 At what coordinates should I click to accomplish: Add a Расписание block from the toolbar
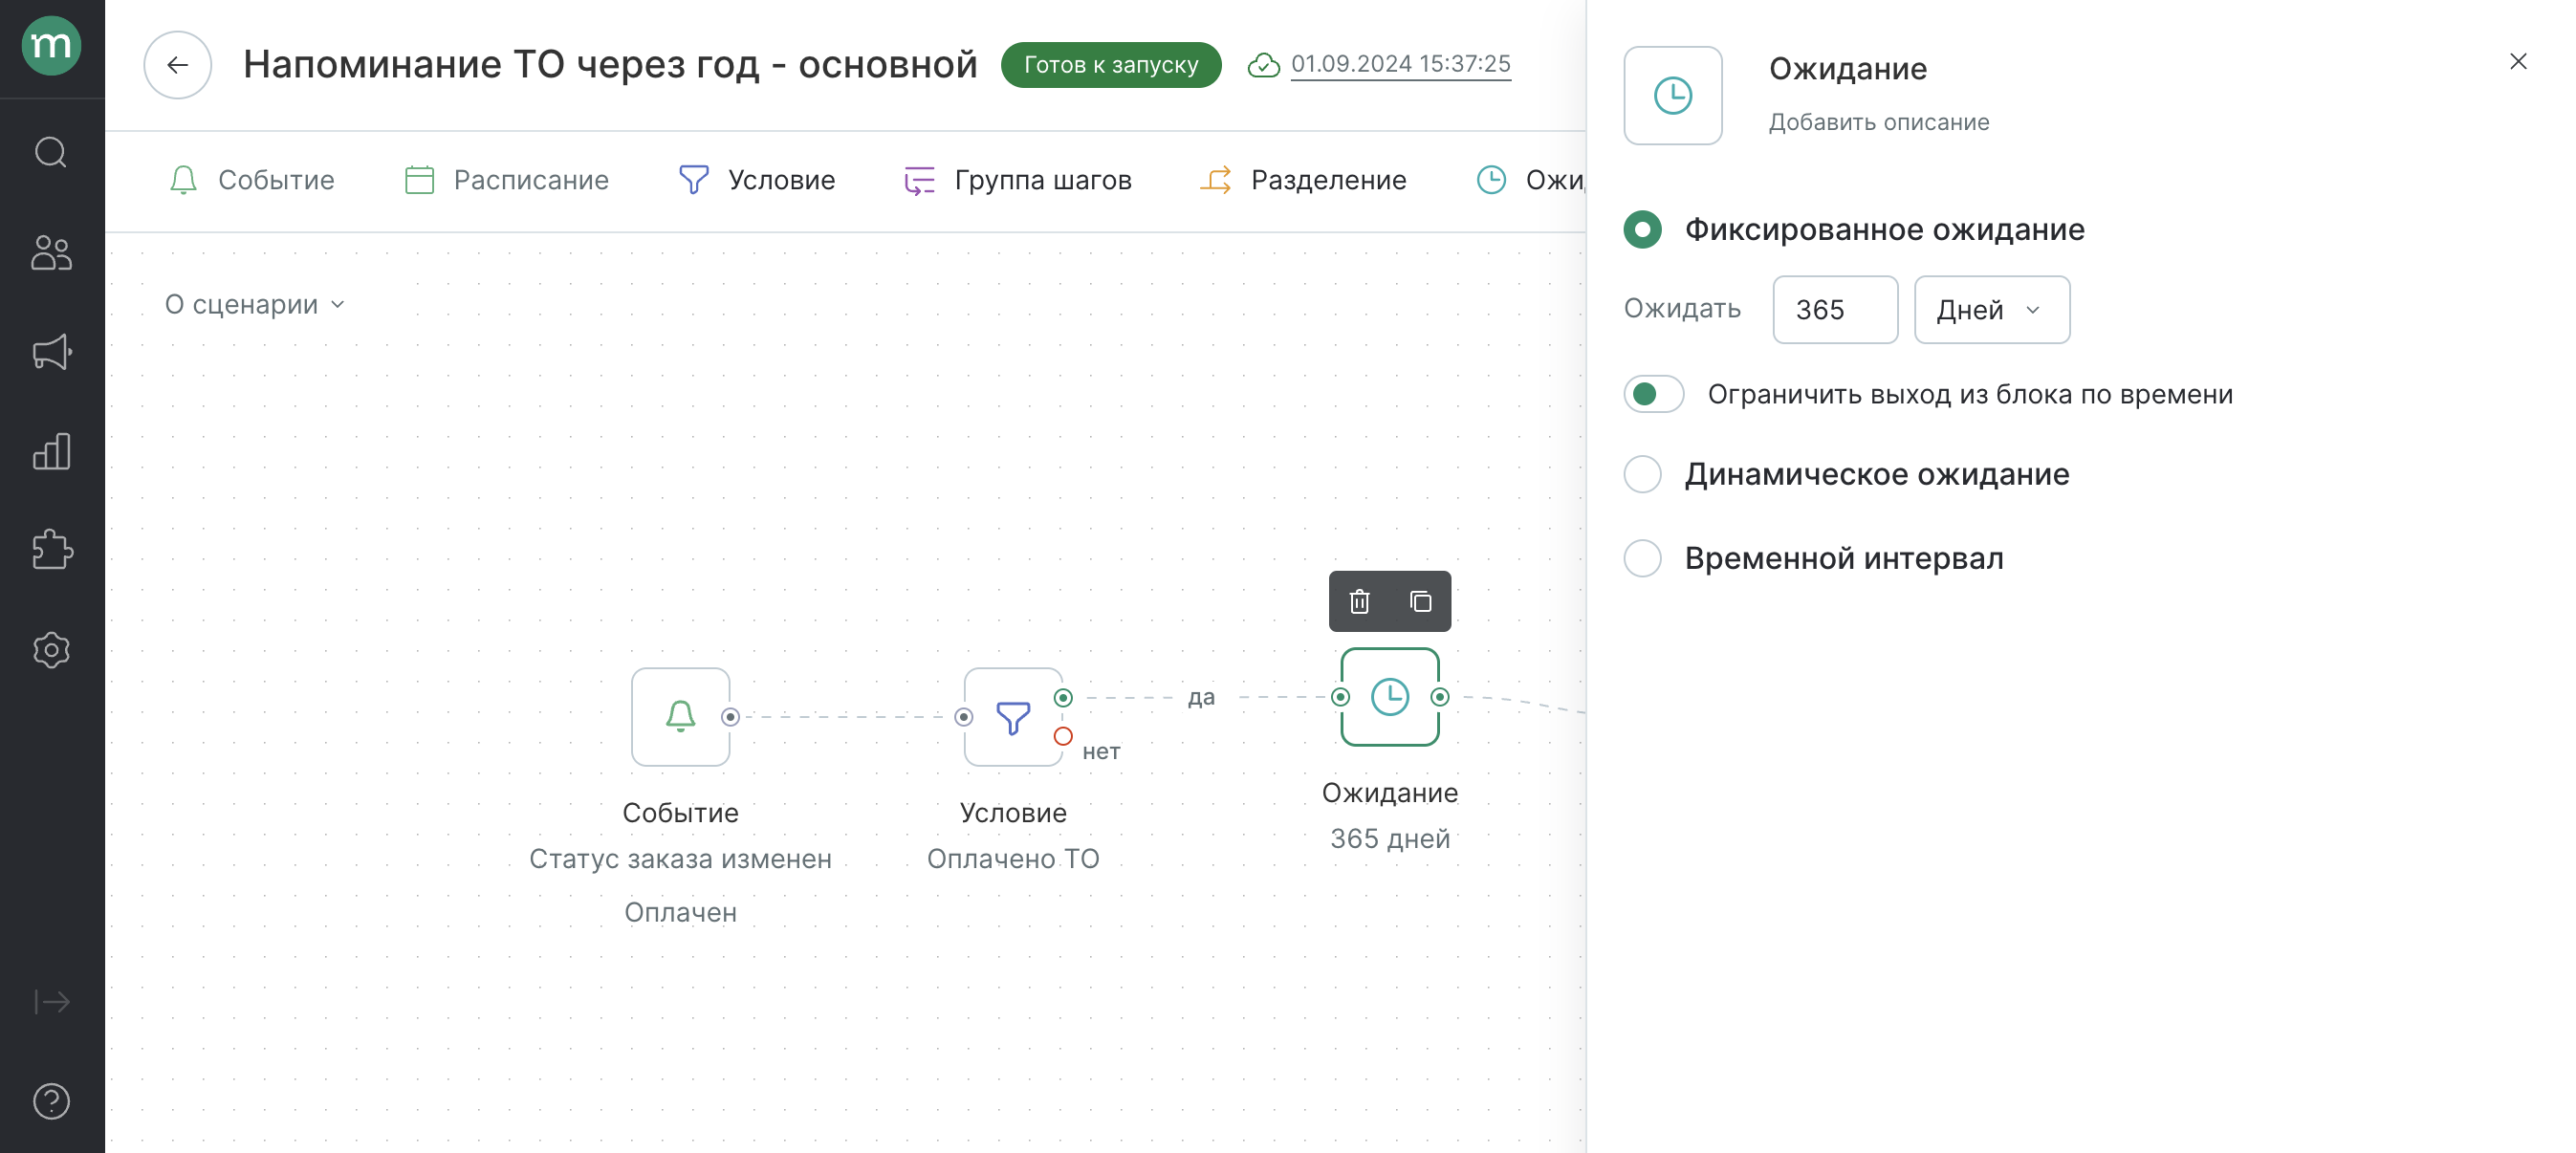tap(507, 180)
